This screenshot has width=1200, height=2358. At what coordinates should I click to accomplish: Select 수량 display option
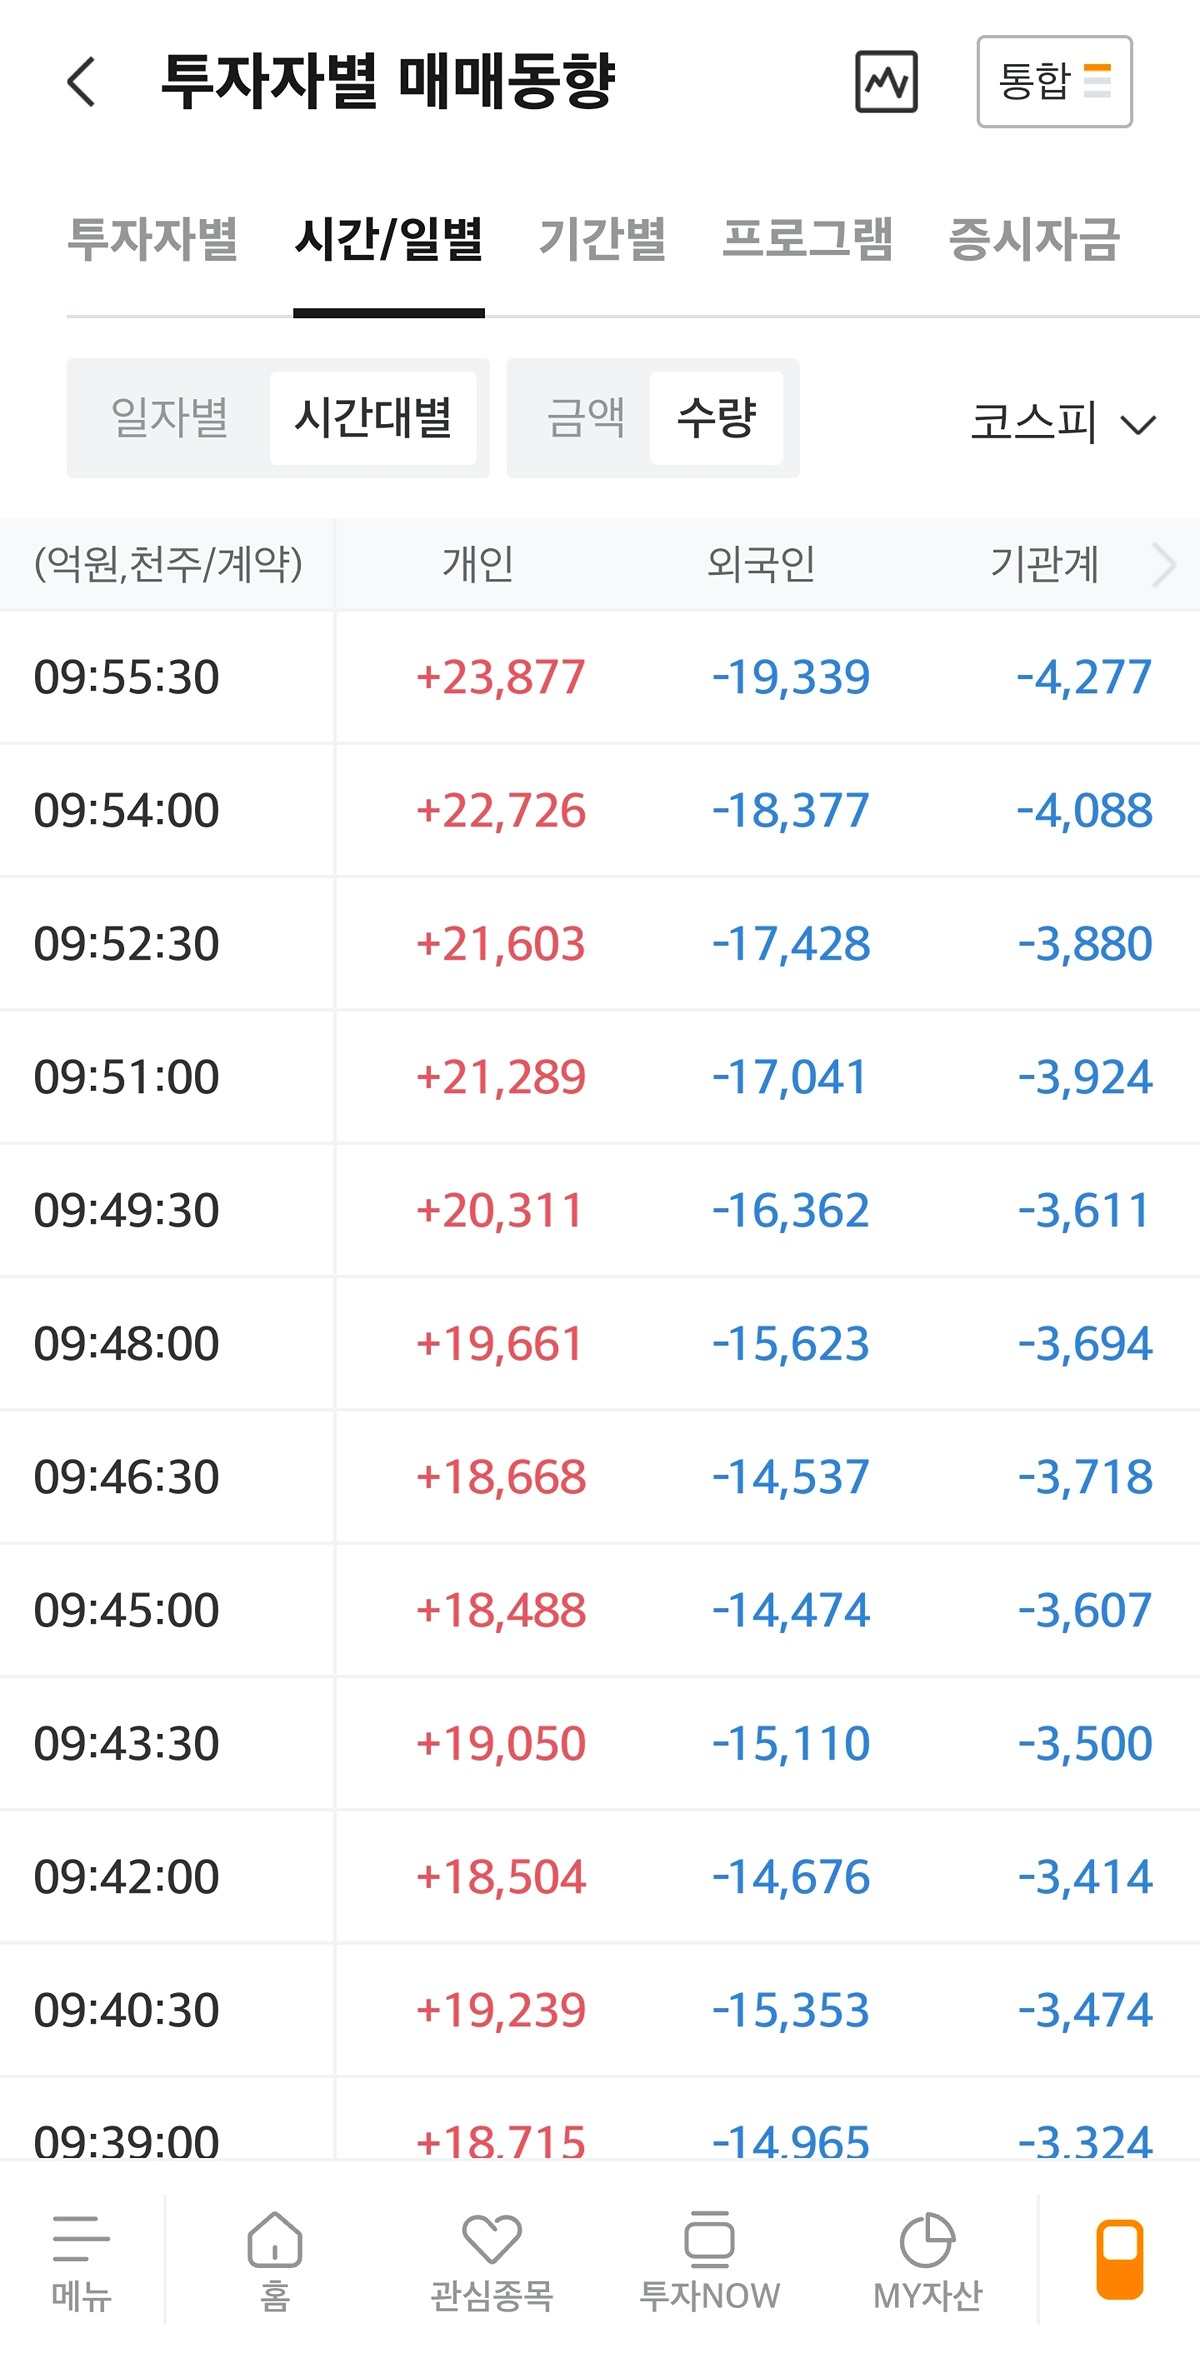click(716, 418)
